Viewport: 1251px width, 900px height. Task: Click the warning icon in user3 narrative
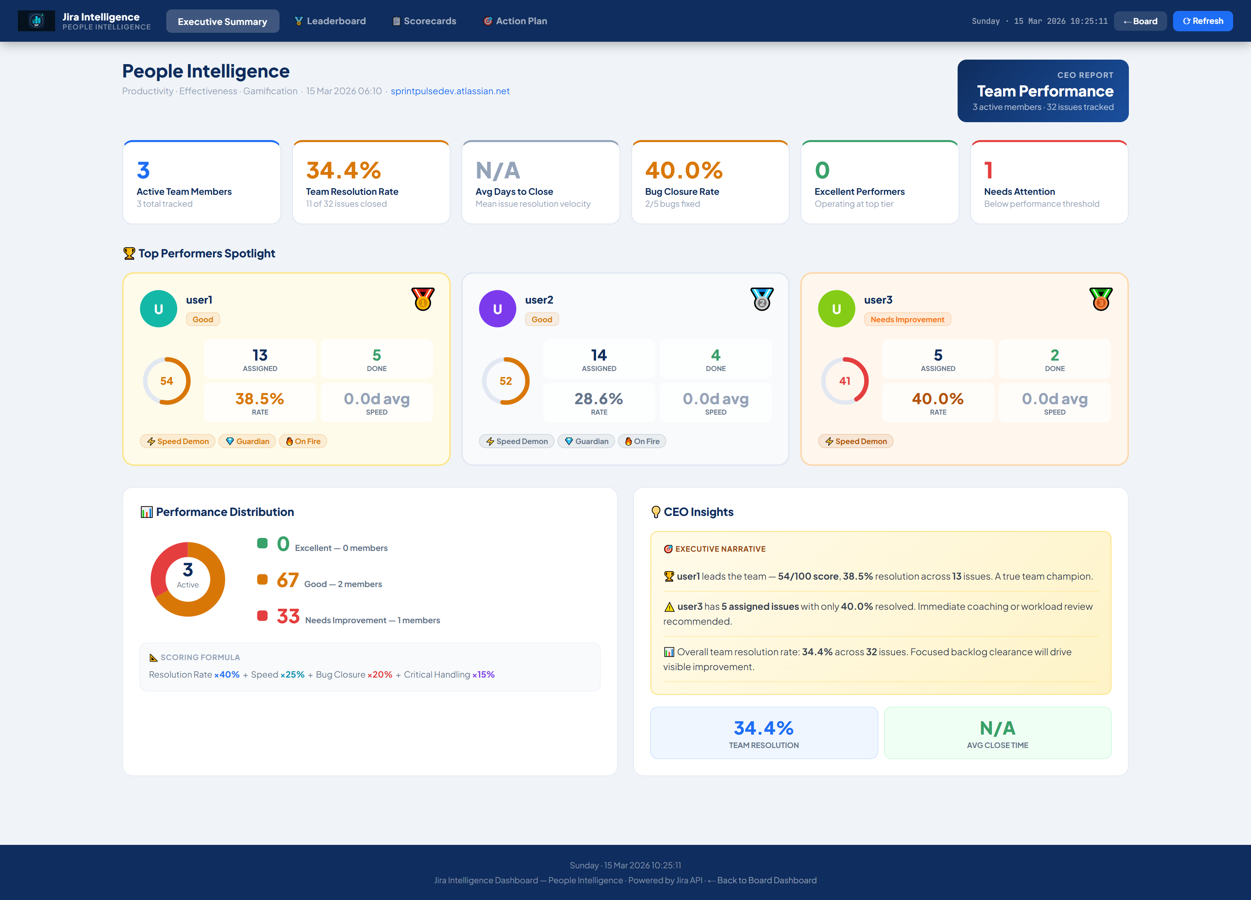click(x=669, y=607)
